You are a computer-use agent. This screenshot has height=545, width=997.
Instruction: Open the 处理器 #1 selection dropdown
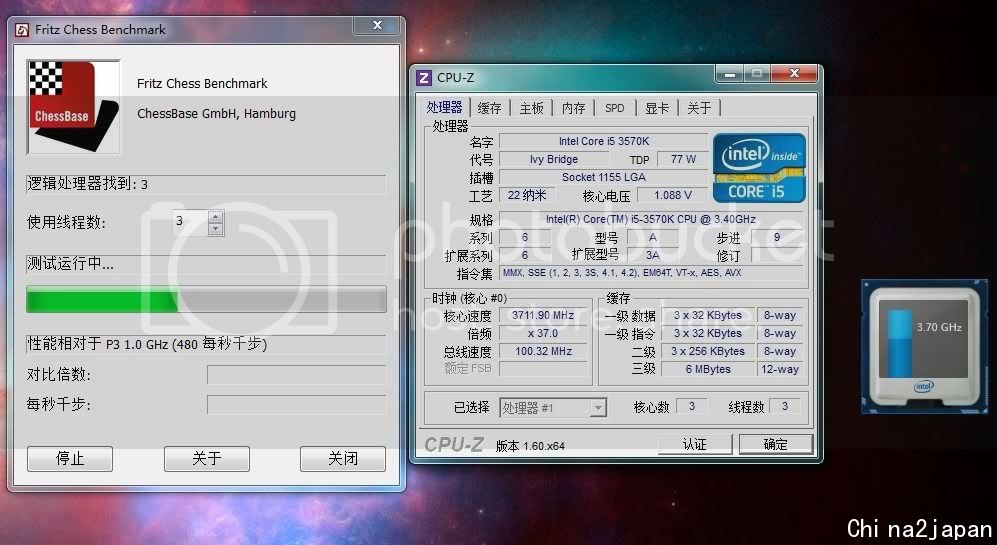[x=553, y=408]
